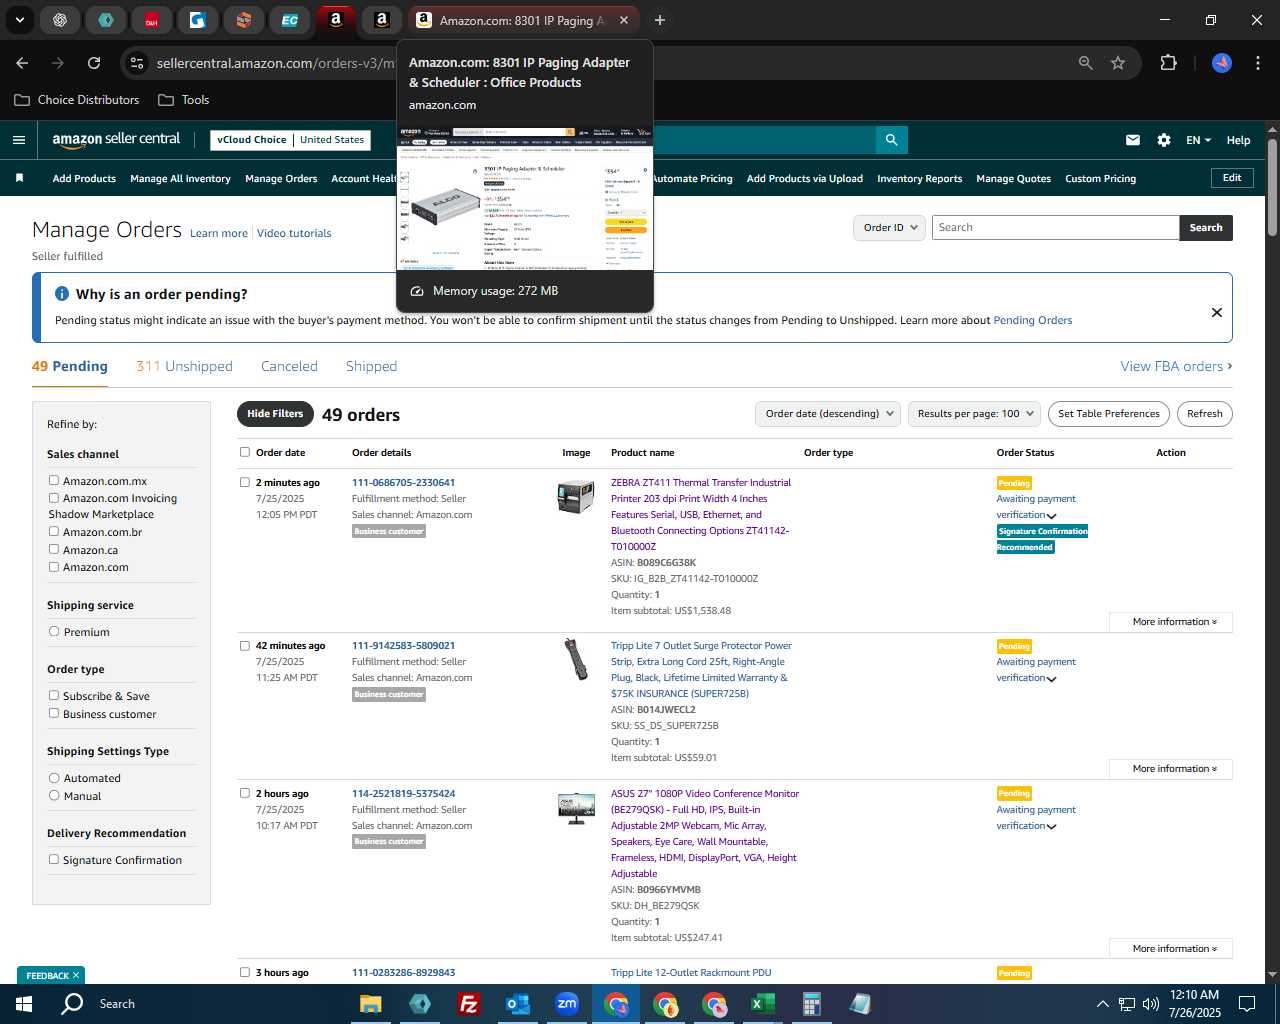
Task: Check the Amazon.com.br sales channel box
Action: 54,532
